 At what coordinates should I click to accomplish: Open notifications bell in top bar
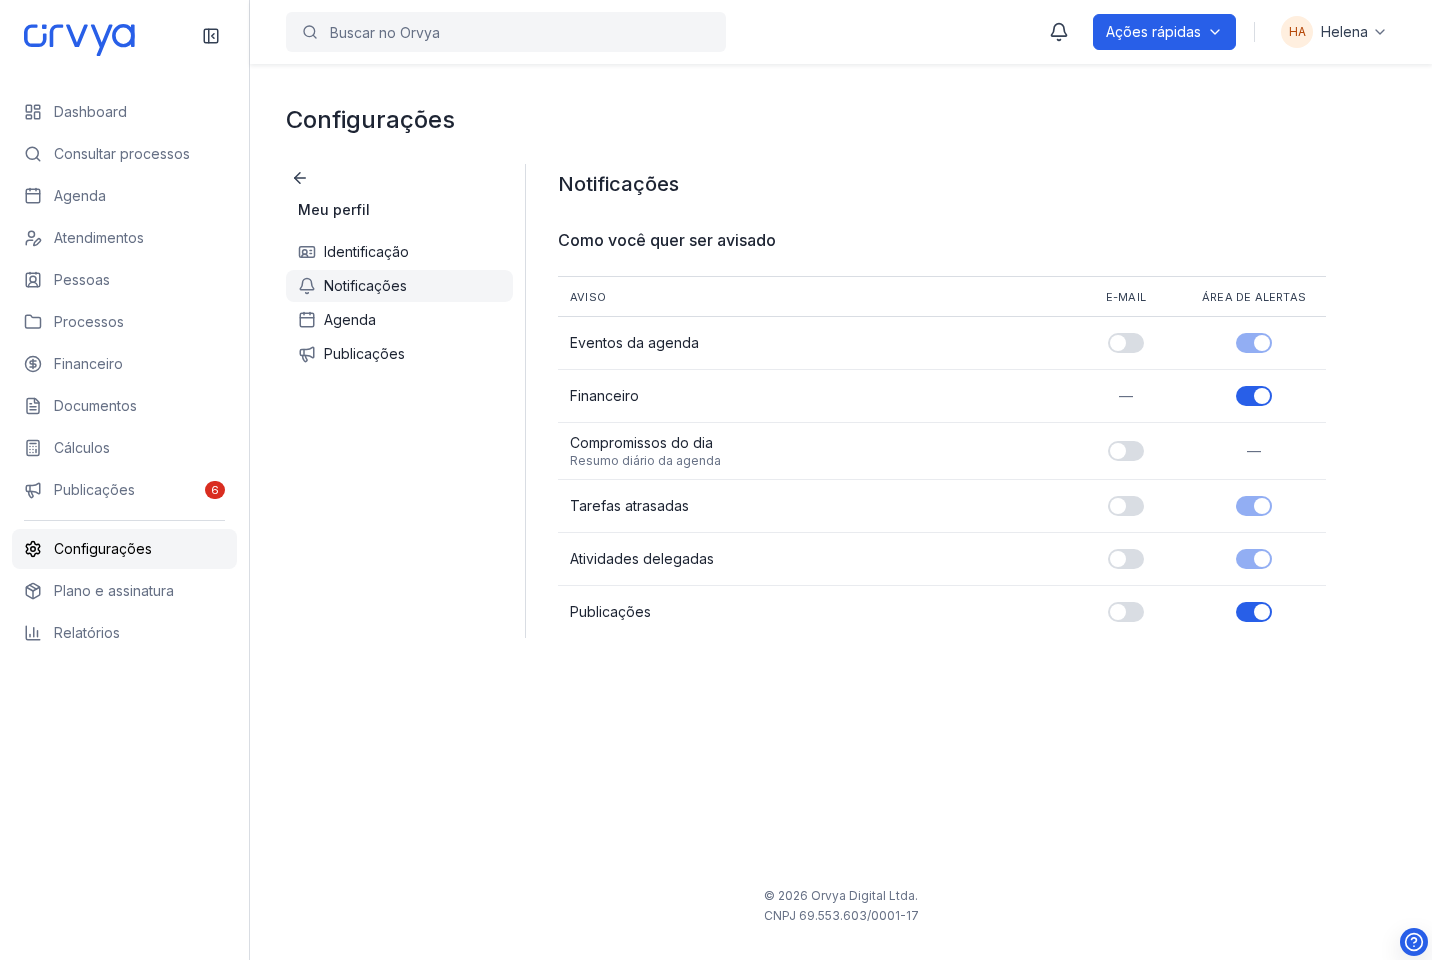tap(1059, 32)
